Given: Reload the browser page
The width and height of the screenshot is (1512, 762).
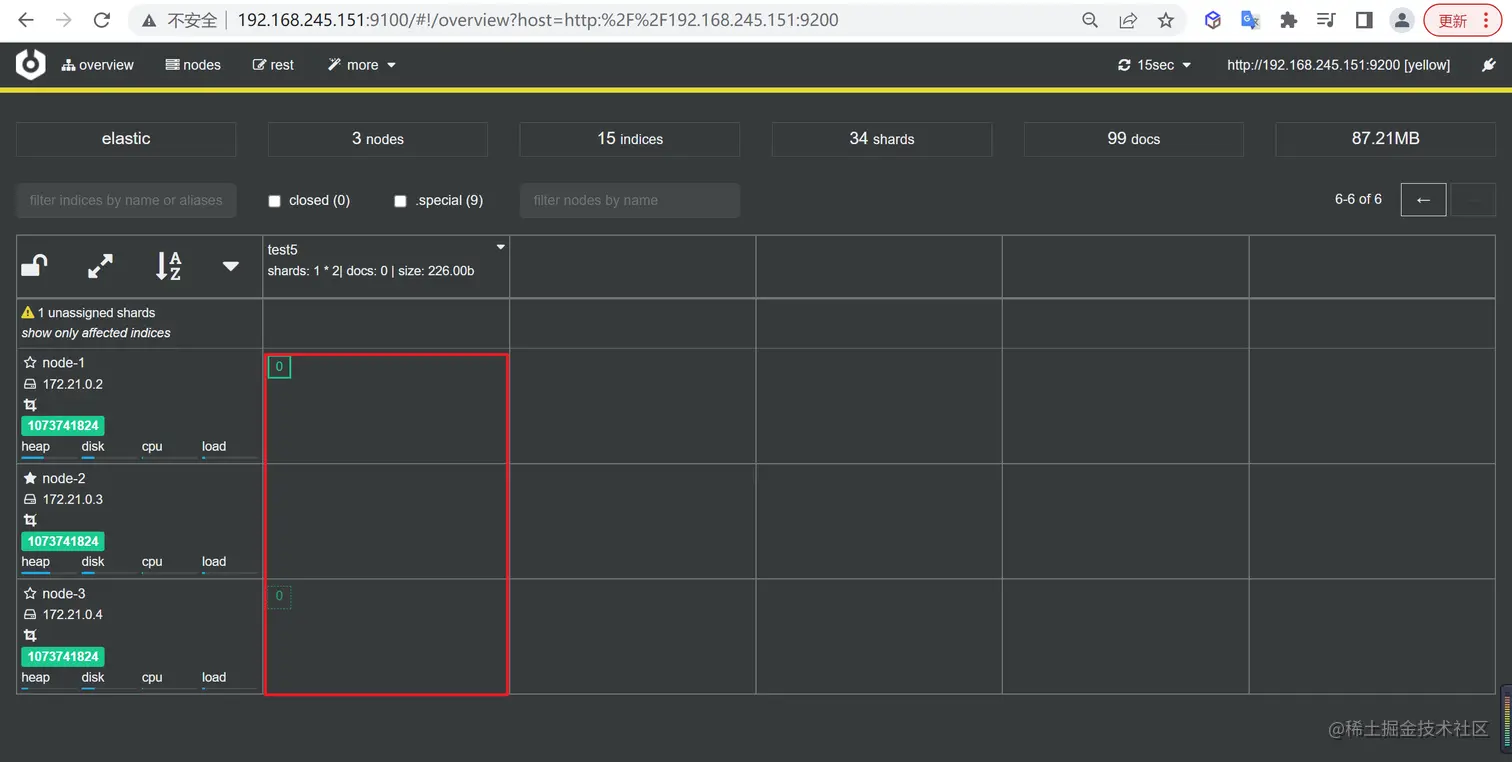Looking at the screenshot, I should coord(101,20).
